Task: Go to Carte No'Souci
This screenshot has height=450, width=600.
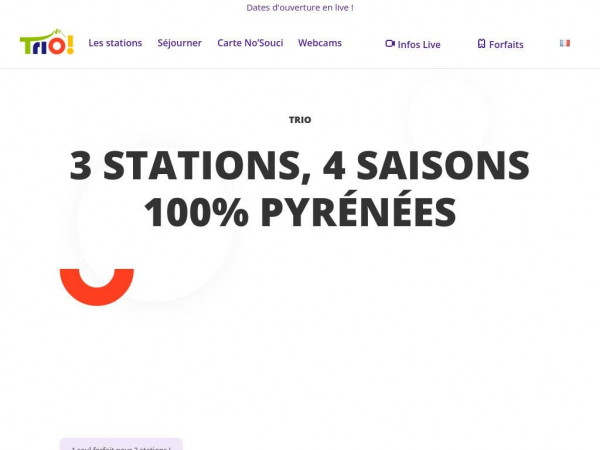Action: 250,43
